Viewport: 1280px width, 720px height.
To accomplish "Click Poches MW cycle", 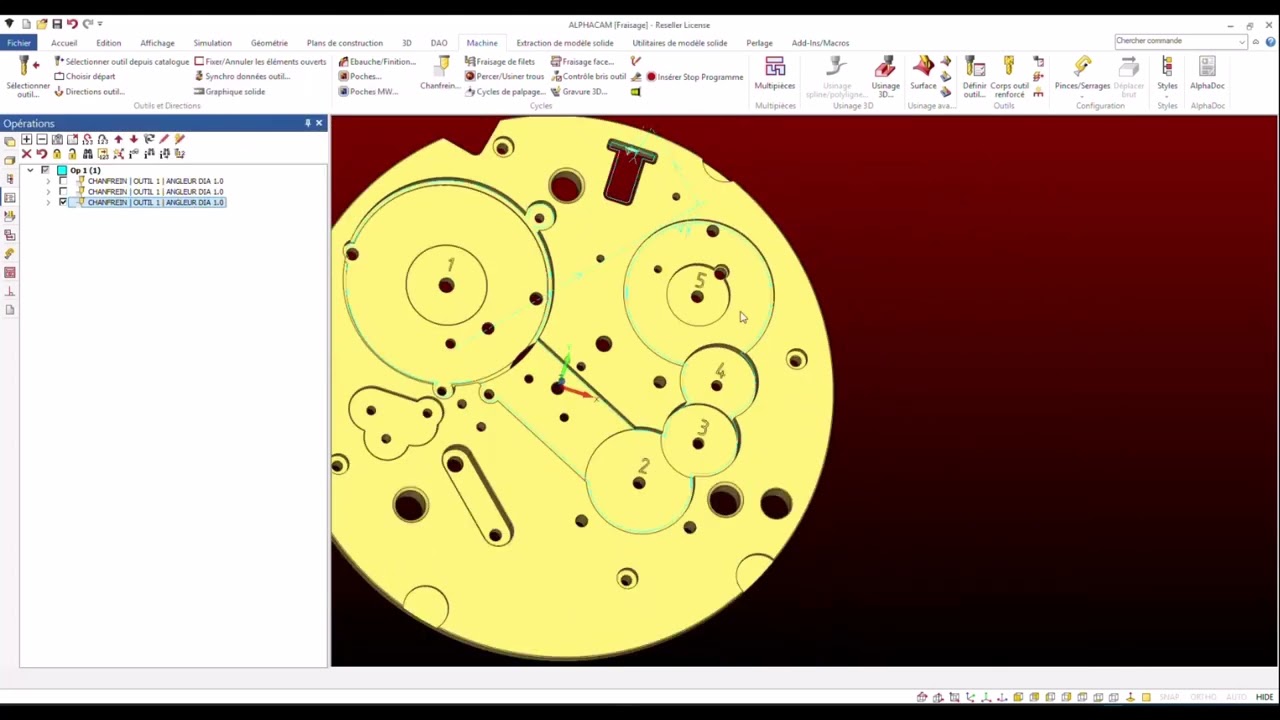I will pos(368,92).
